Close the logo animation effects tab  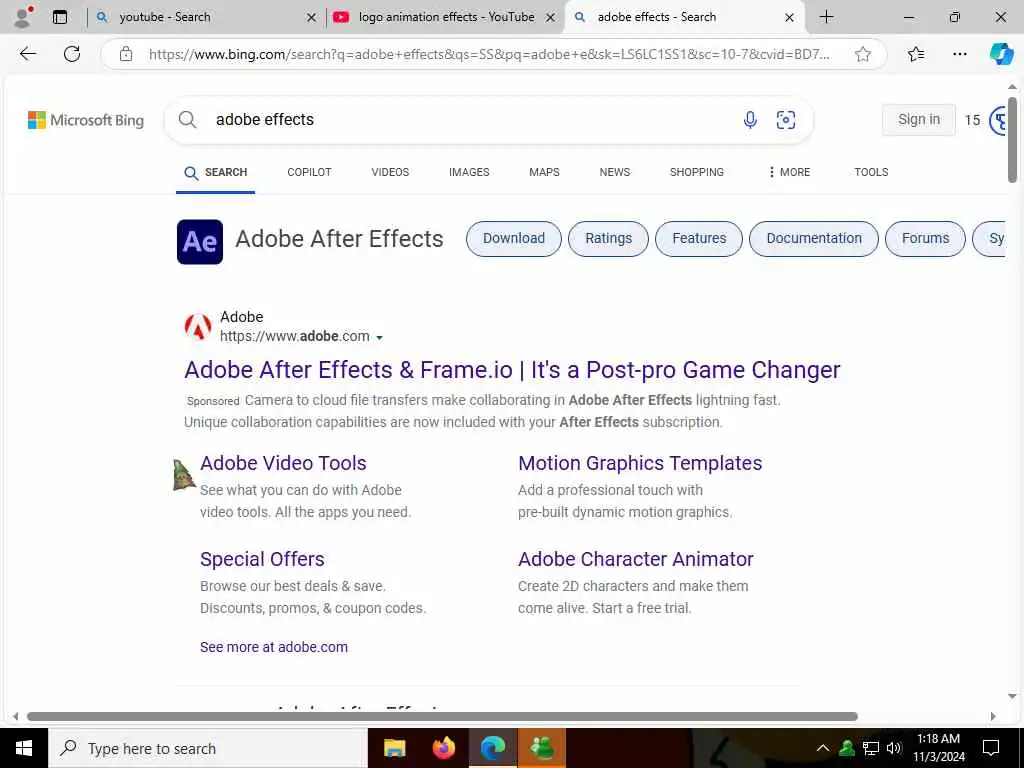[551, 18]
